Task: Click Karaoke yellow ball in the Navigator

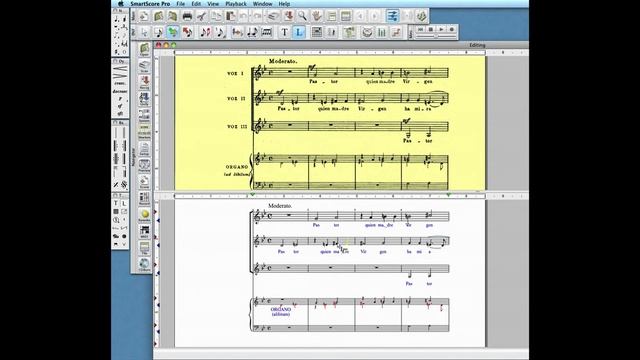Action: (x=144, y=215)
